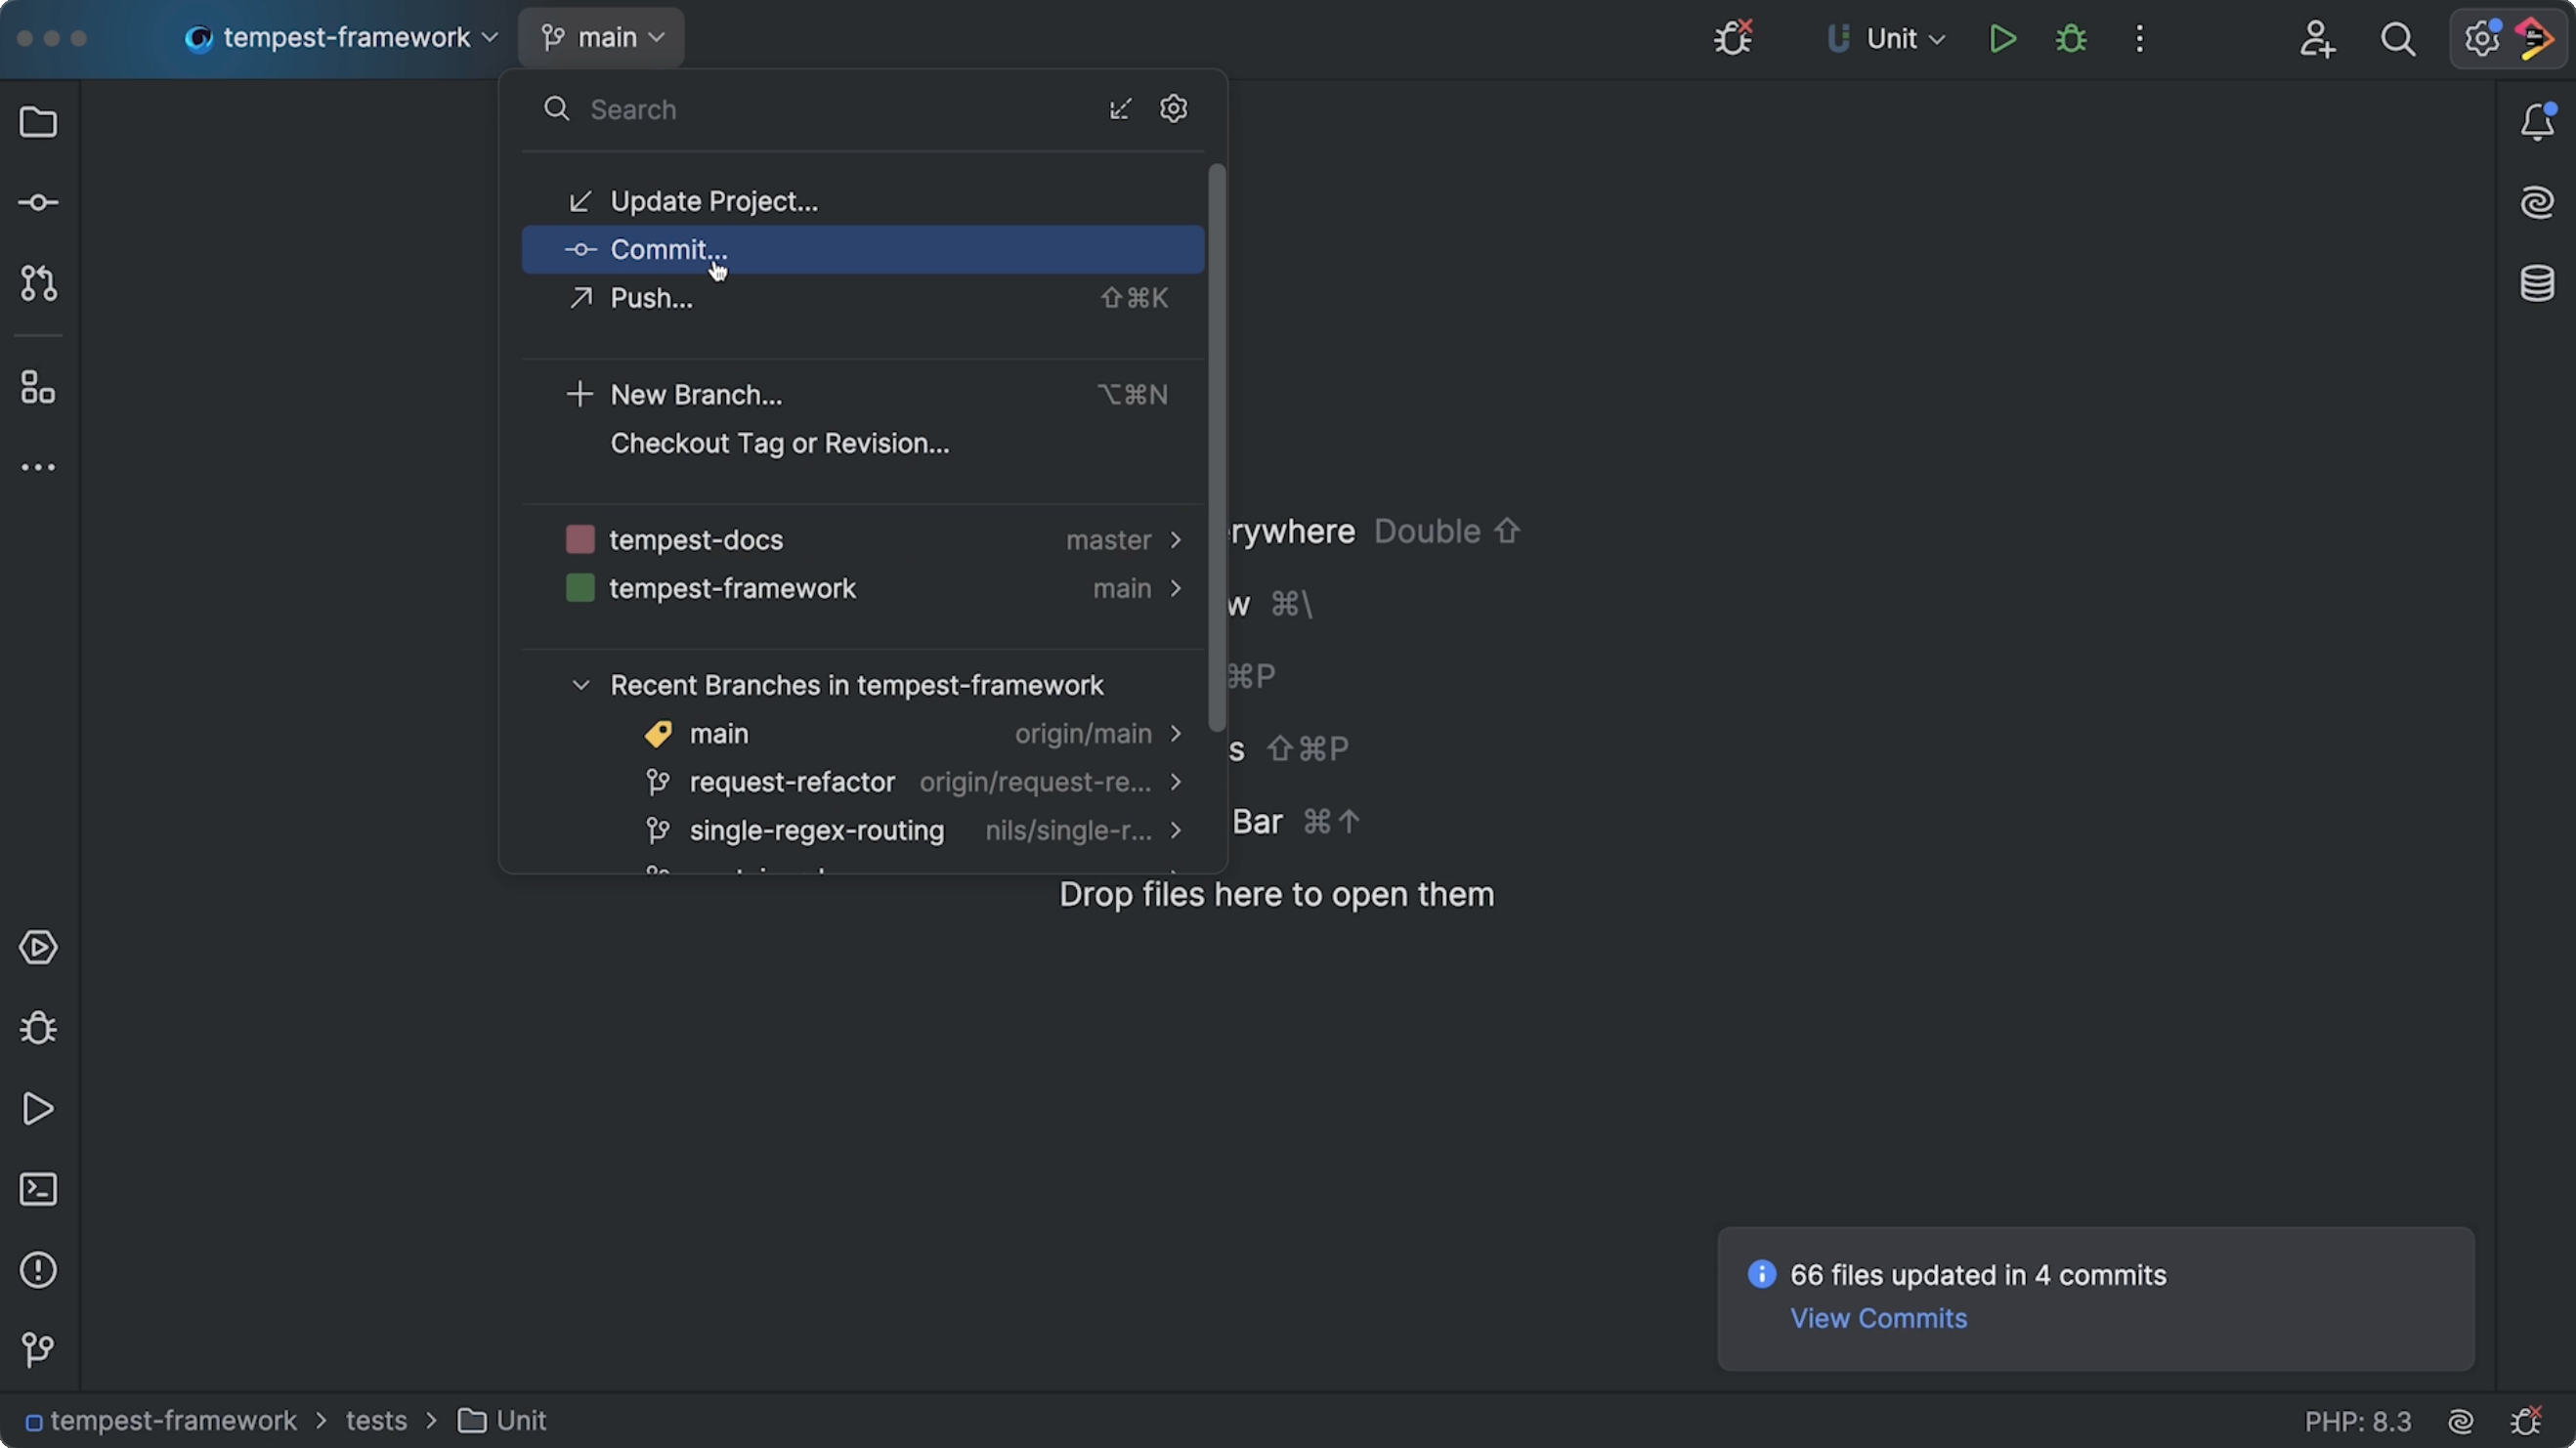Click the green tempest-framework color swatch
The width and height of the screenshot is (2576, 1448).
[x=580, y=588]
